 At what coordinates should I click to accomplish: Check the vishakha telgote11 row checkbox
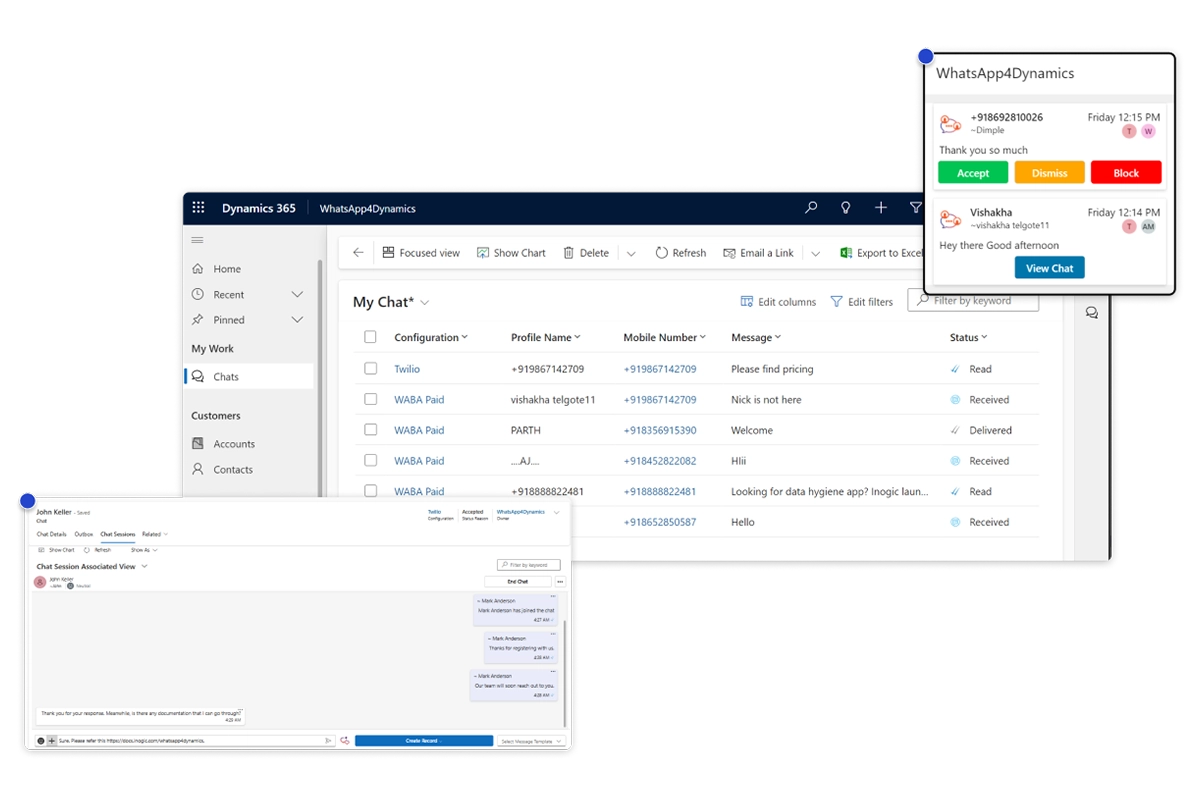[x=371, y=399]
